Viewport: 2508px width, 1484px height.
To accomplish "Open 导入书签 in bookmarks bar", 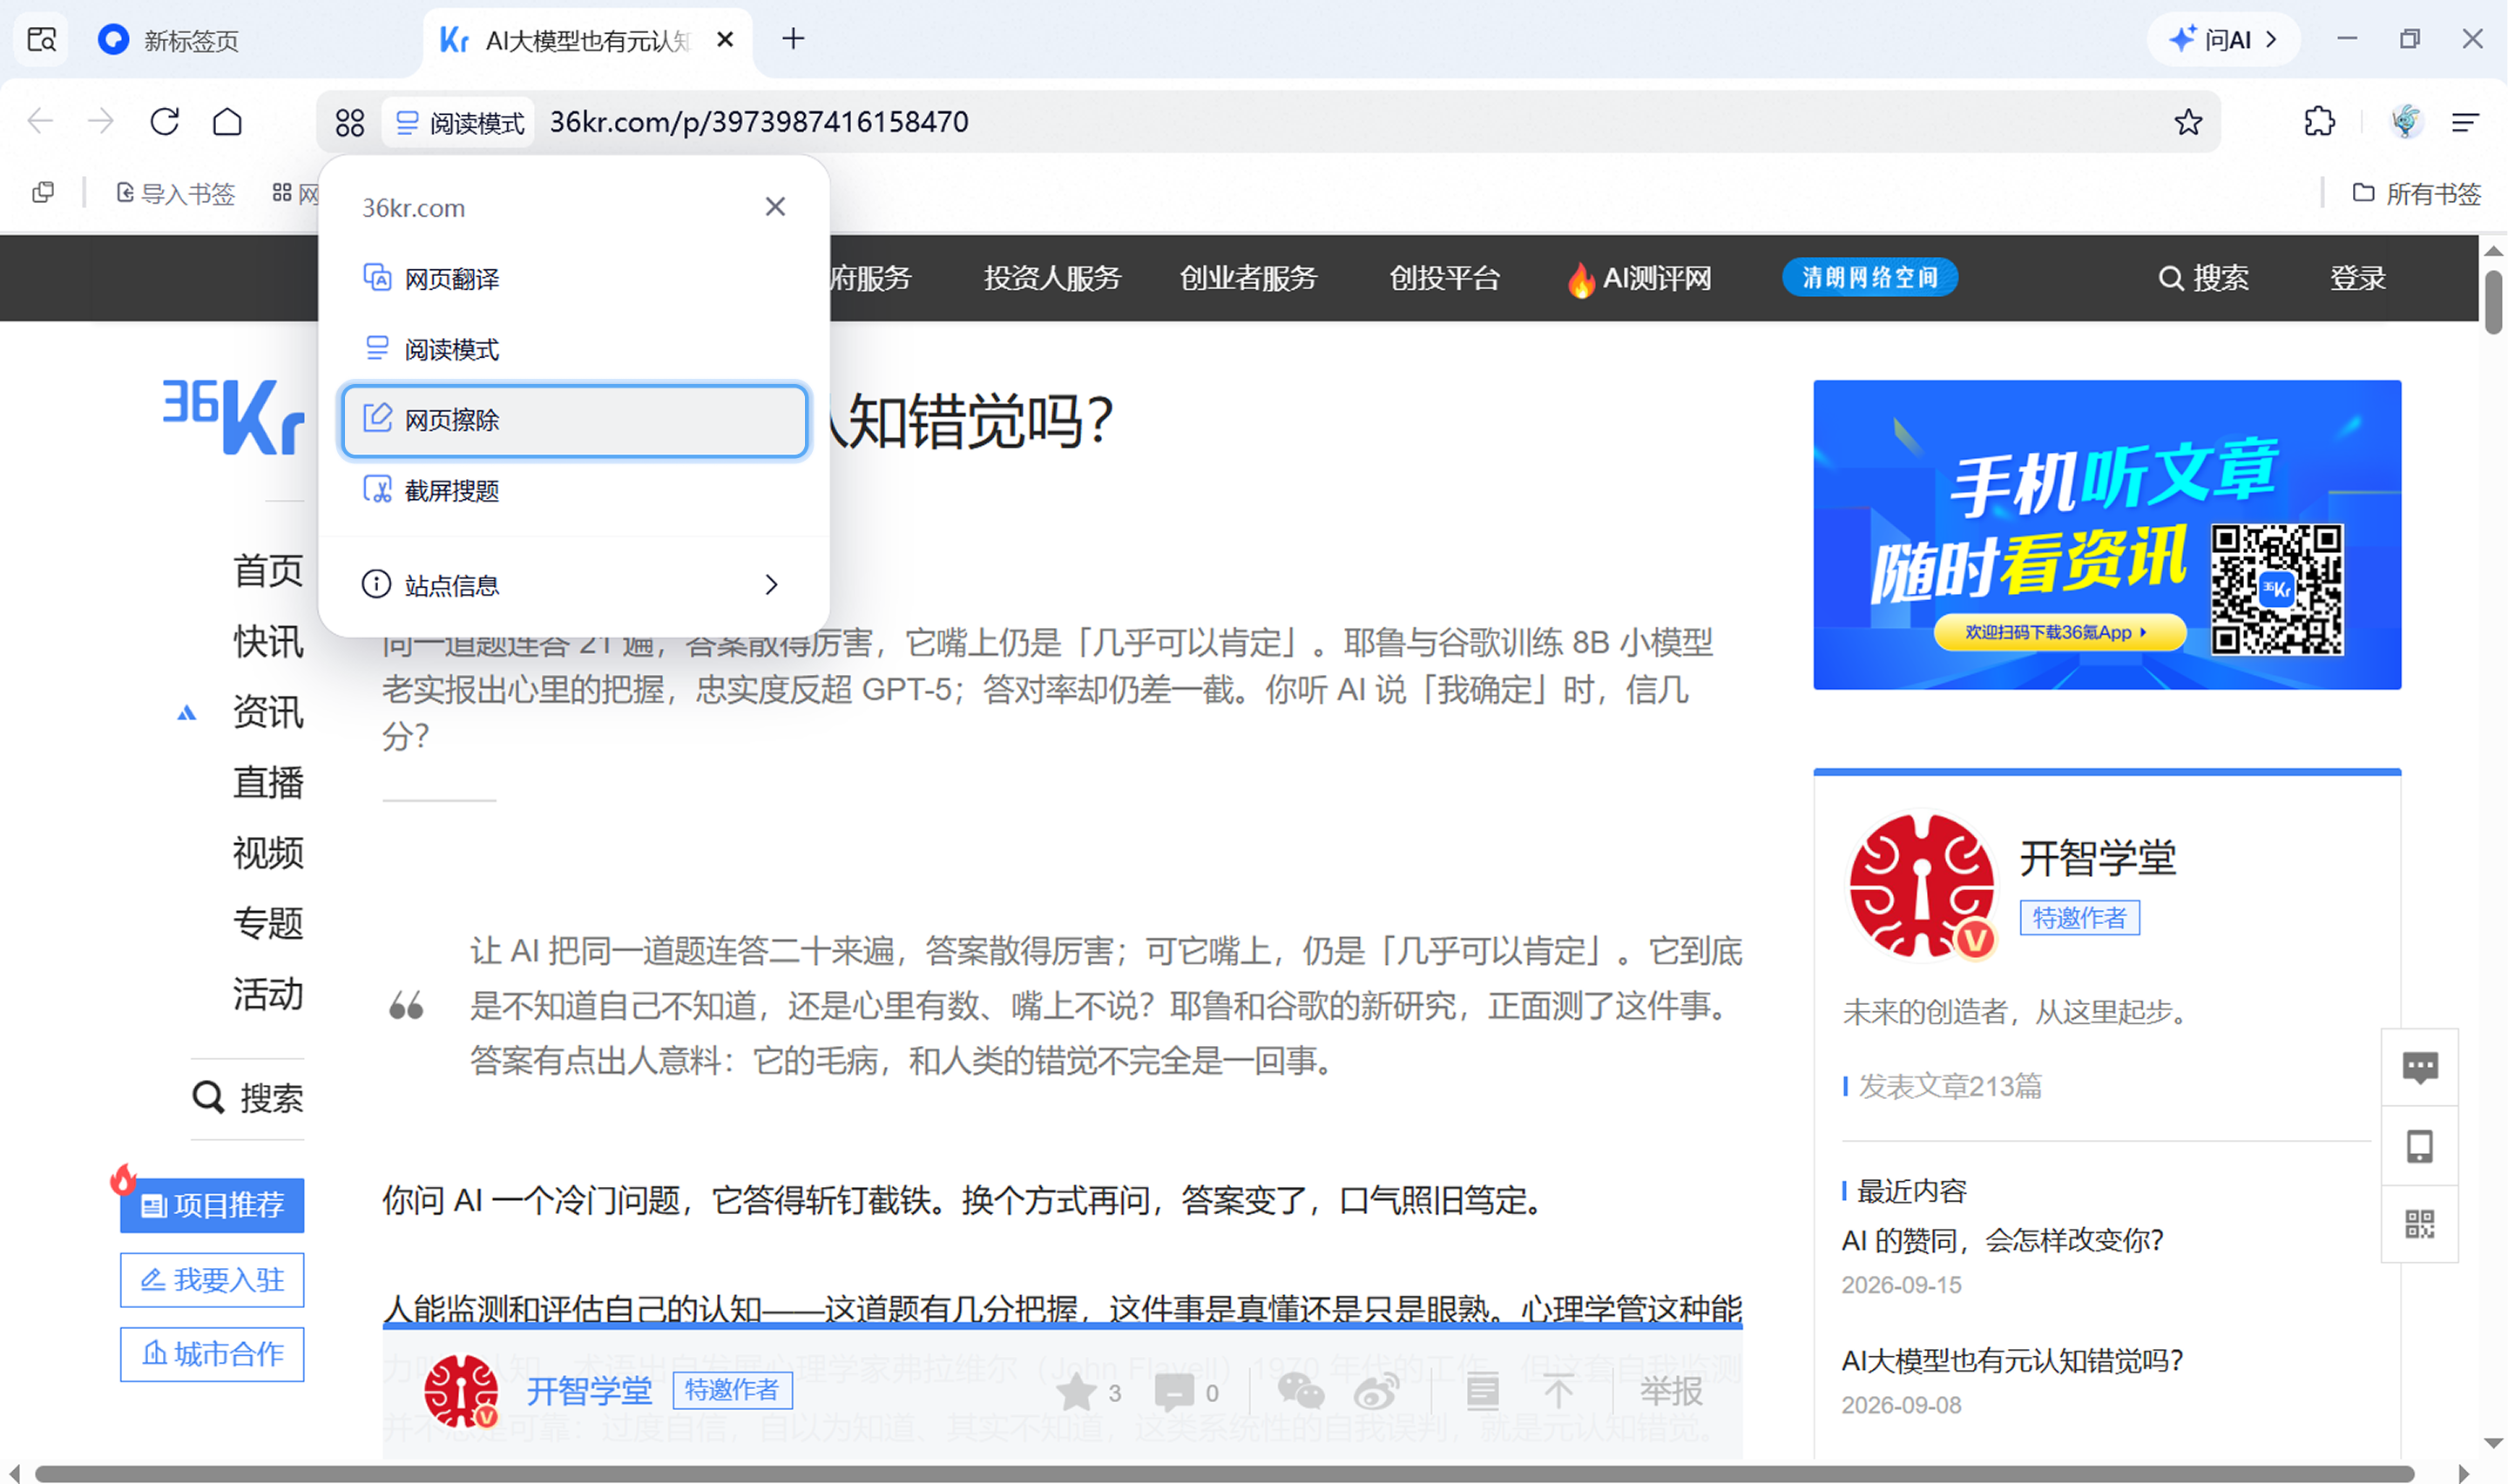I will [x=176, y=193].
